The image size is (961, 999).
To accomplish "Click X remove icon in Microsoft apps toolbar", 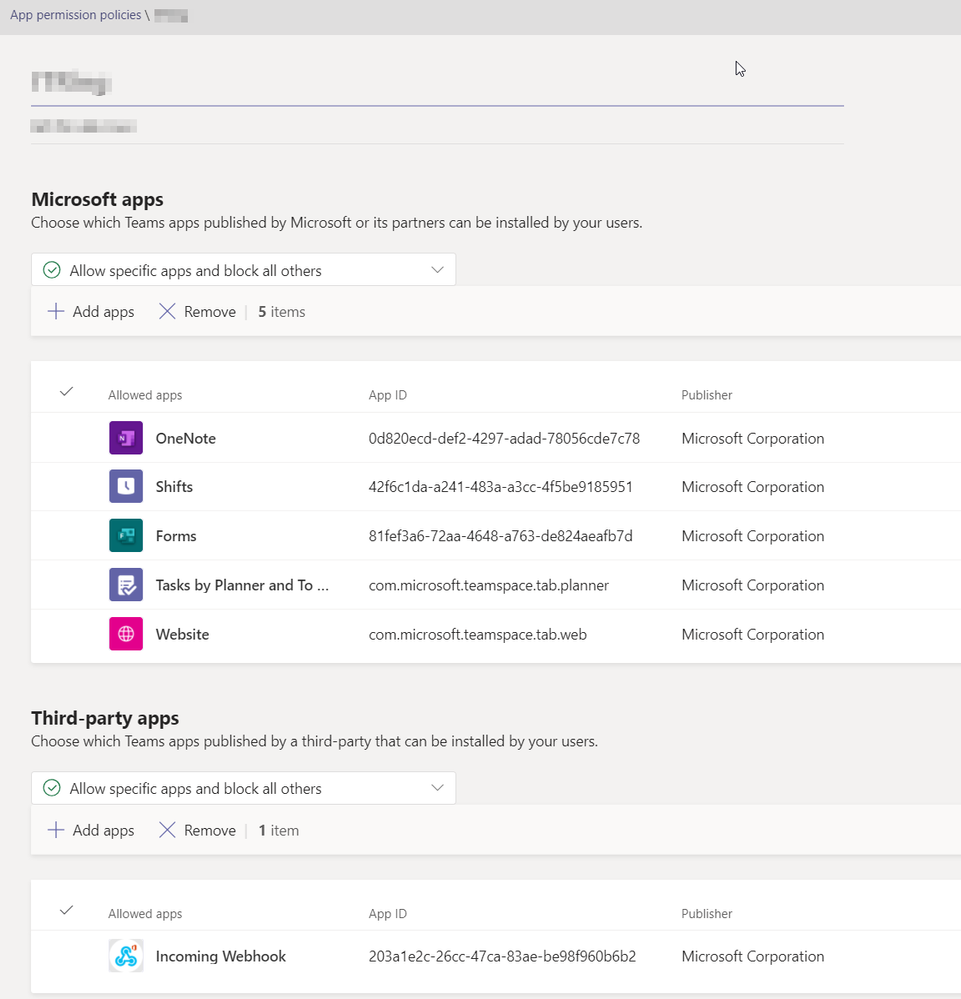I will pyautogui.click(x=167, y=311).
